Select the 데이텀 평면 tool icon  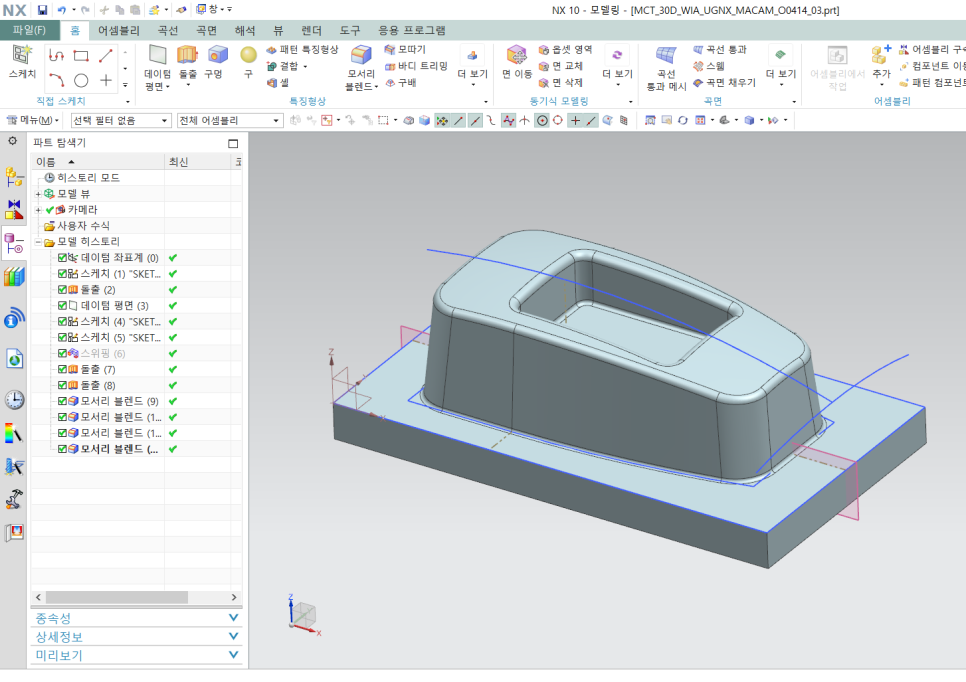click(x=158, y=55)
